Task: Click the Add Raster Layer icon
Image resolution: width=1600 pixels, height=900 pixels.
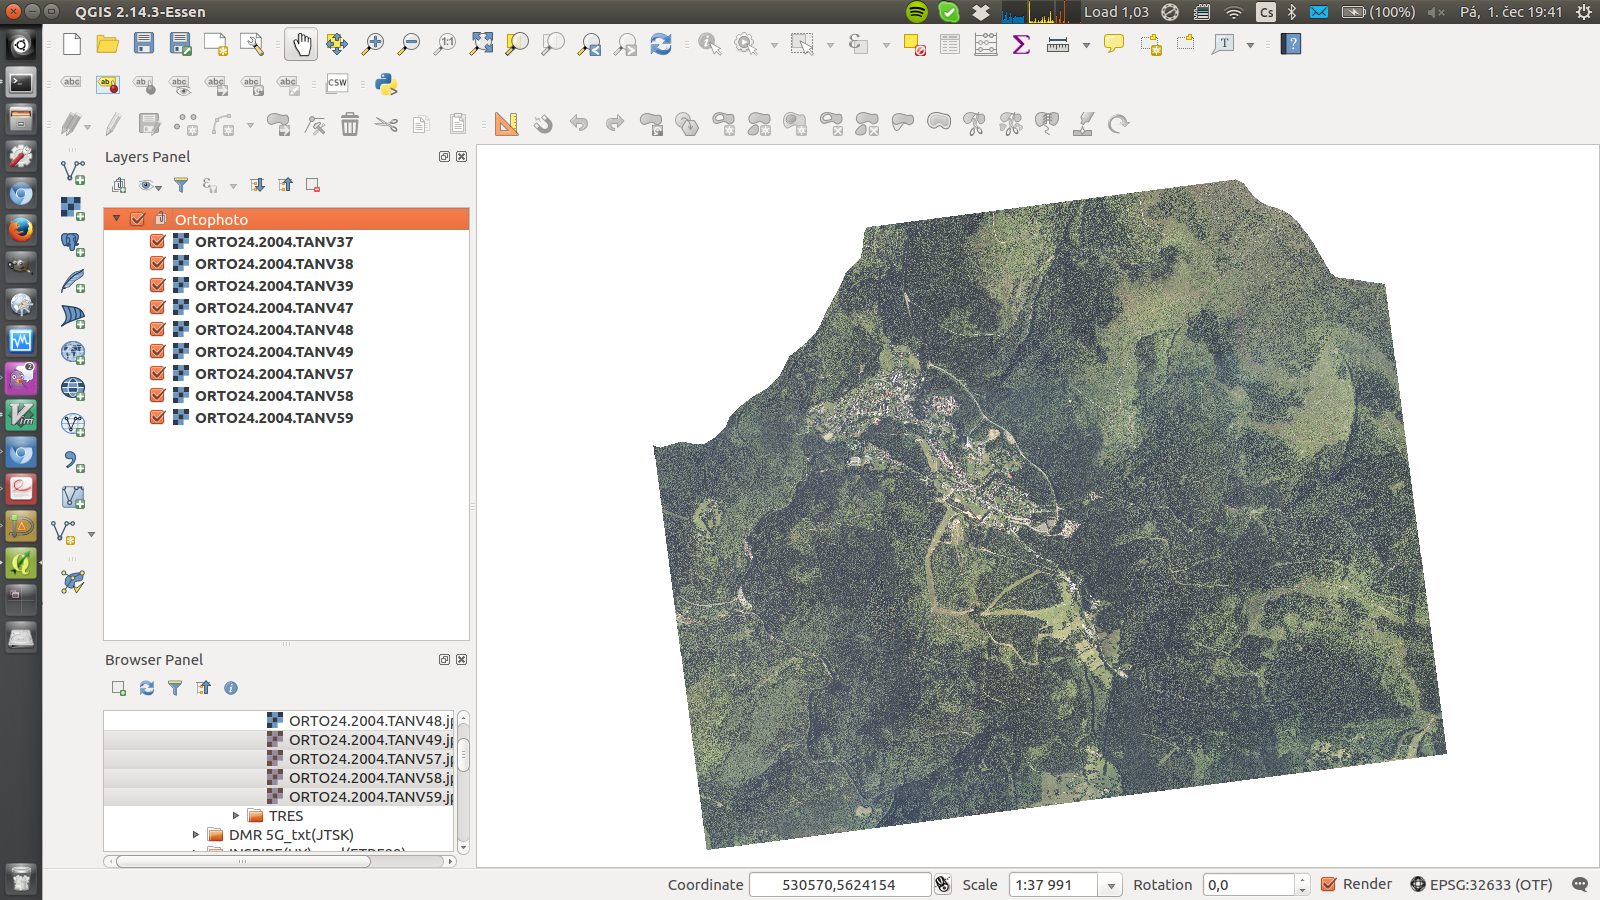Action: coord(72,208)
